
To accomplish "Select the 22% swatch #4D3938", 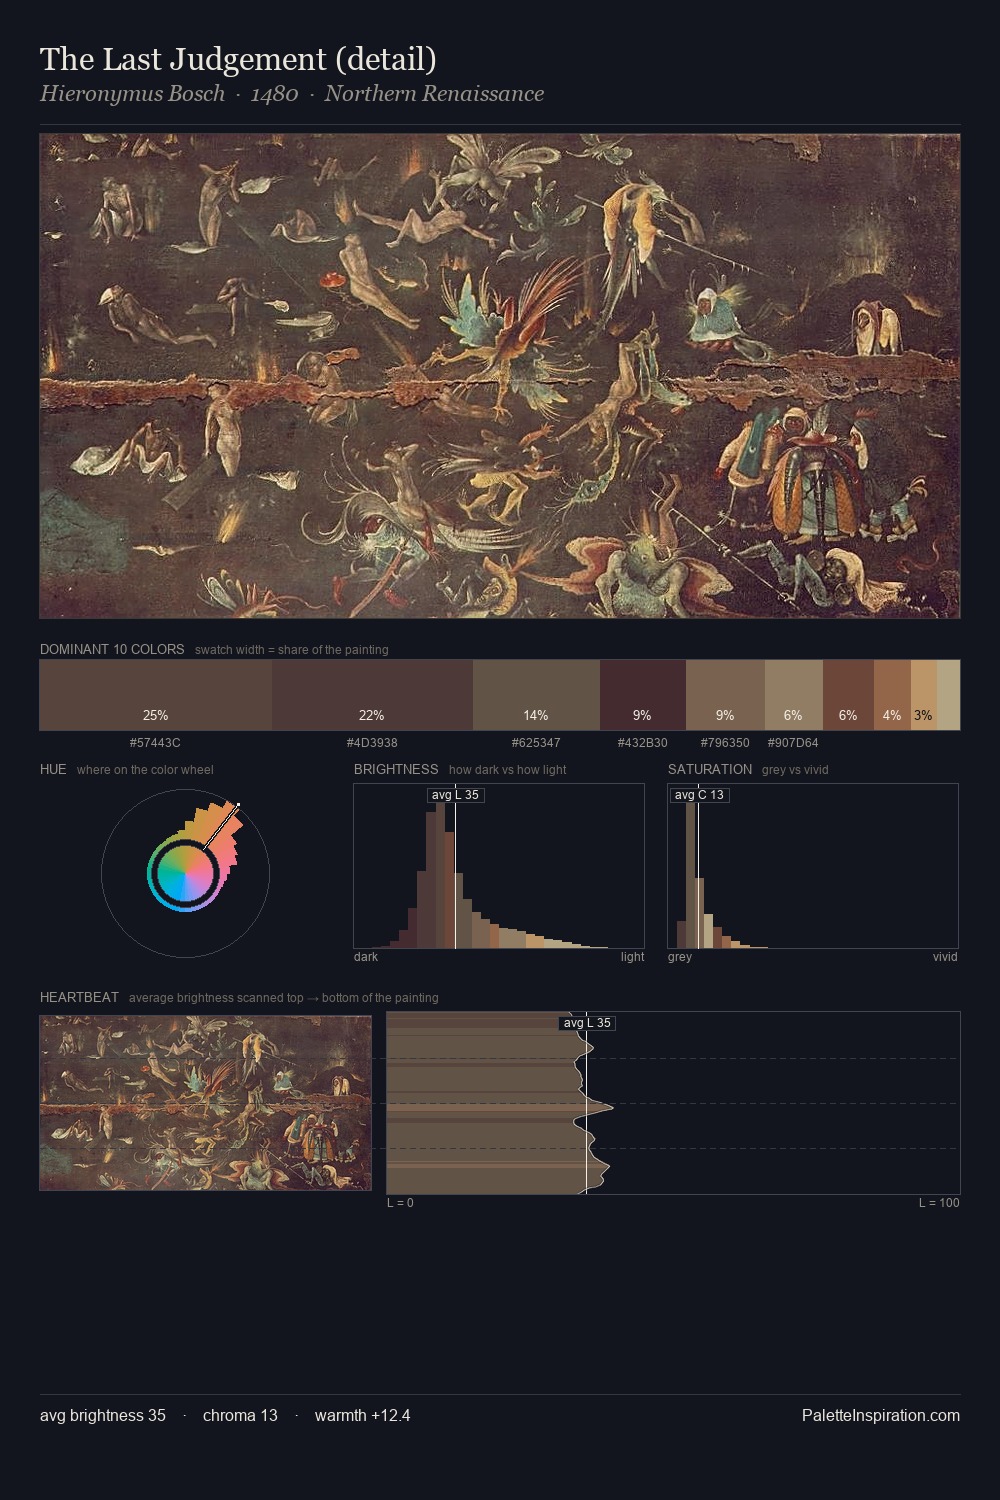I will (372, 695).
